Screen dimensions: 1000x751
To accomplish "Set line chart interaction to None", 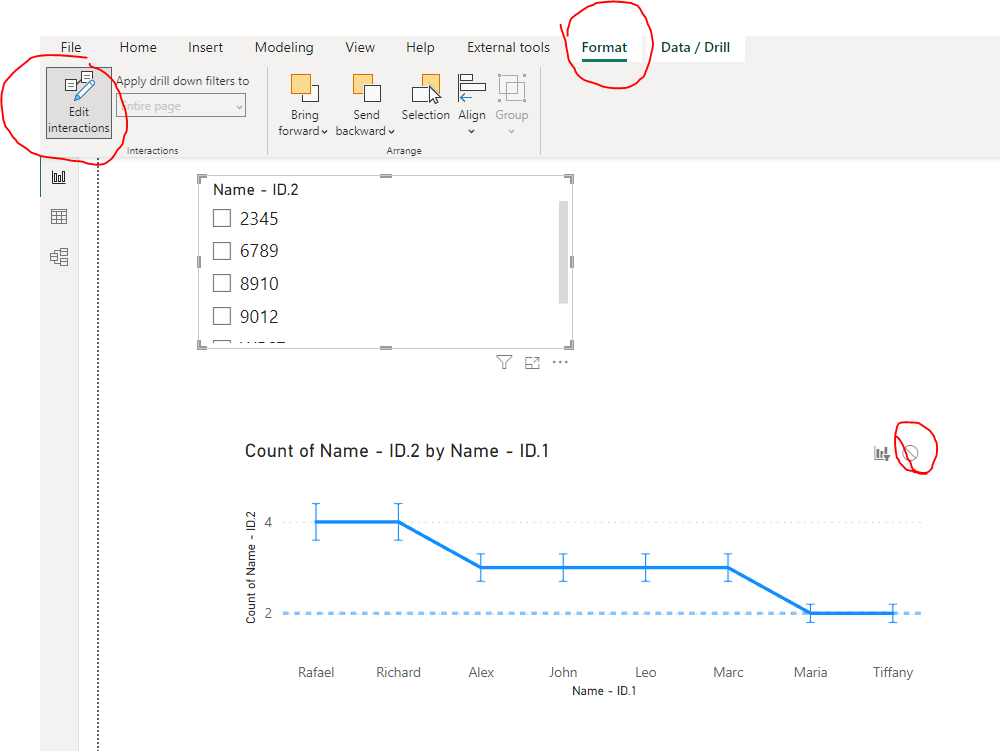I will [910, 453].
